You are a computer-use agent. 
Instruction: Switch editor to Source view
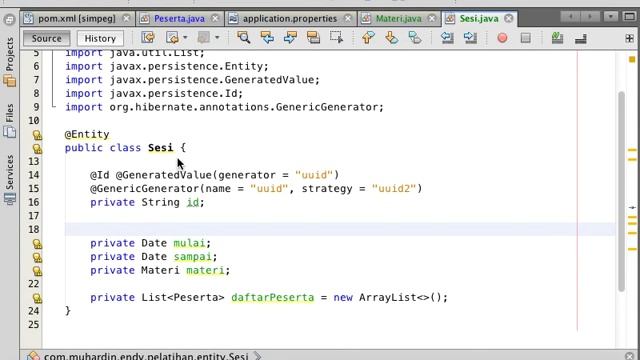[x=47, y=38]
